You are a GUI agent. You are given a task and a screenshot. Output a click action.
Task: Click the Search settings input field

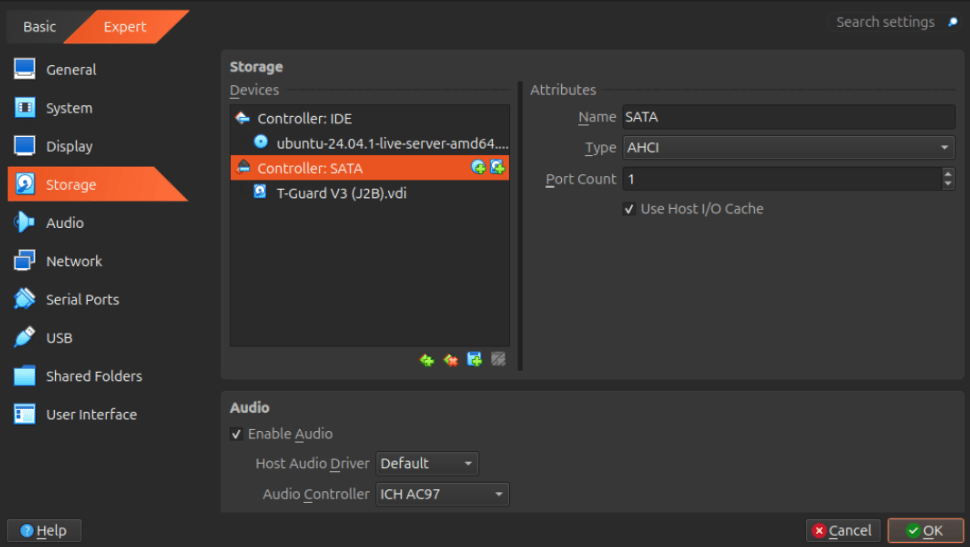coord(885,22)
